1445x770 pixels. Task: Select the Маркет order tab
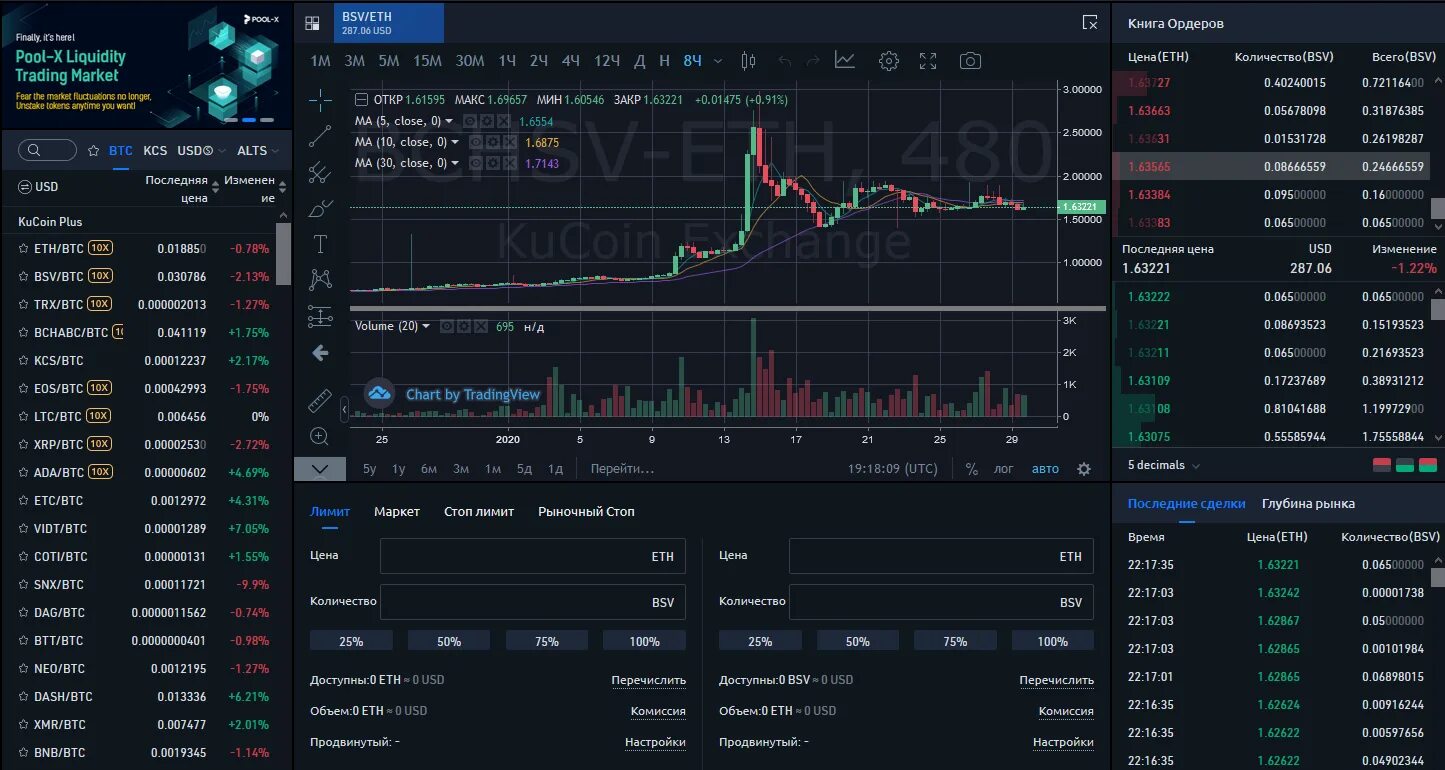[x=397, y=511]
